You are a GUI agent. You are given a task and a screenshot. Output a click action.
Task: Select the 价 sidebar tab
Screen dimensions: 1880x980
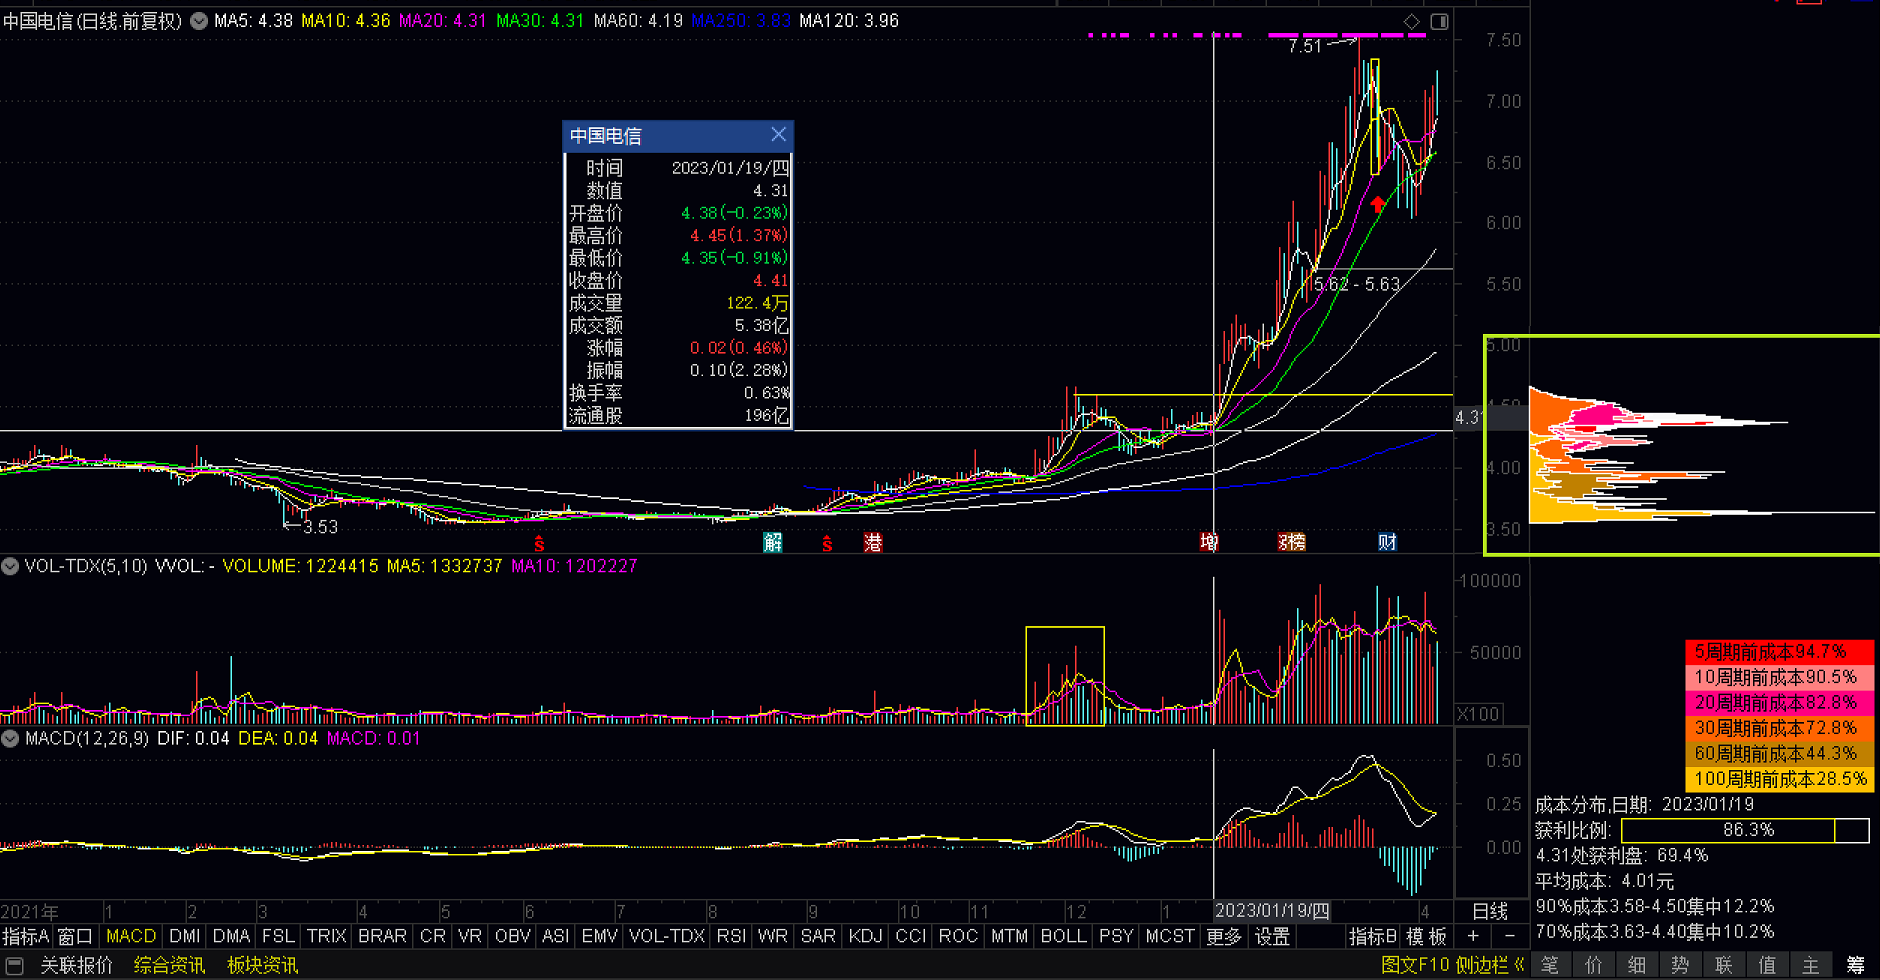[1593, 965]
